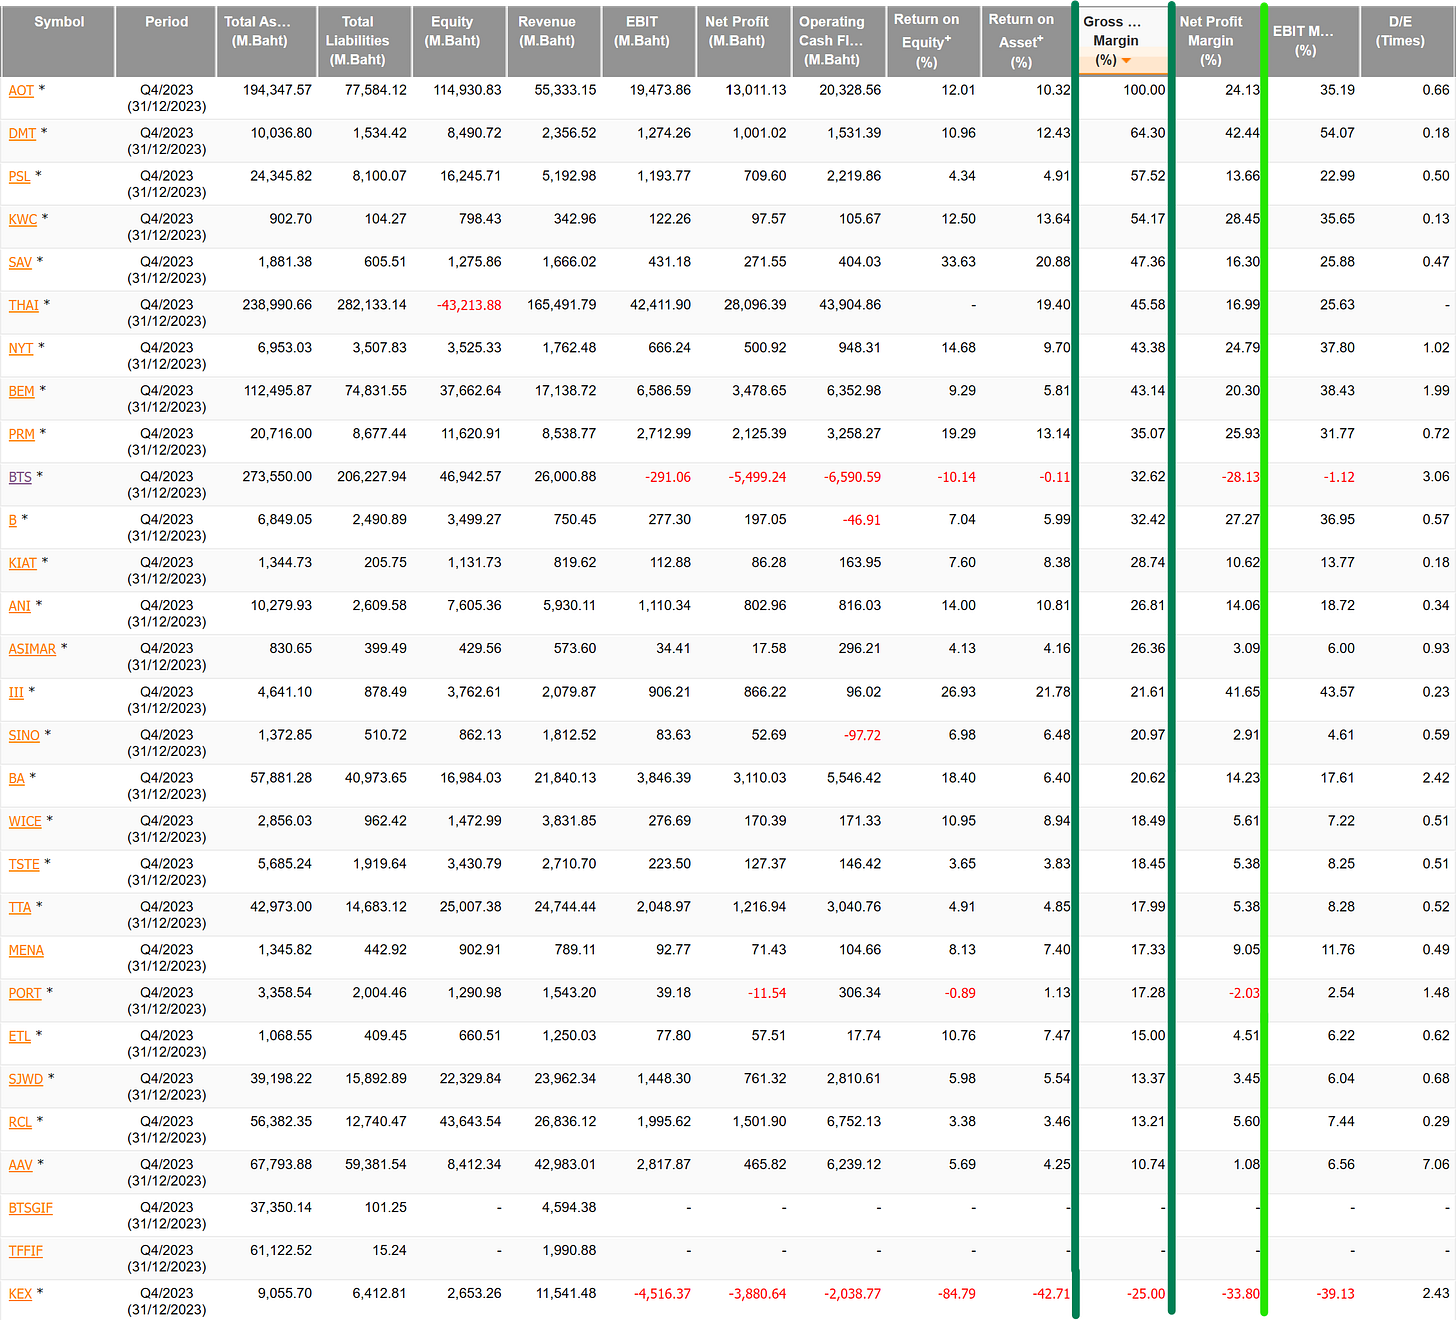Select AOT total assets 194,347.57
1456x1320 pixels.
tap(277, 90)
